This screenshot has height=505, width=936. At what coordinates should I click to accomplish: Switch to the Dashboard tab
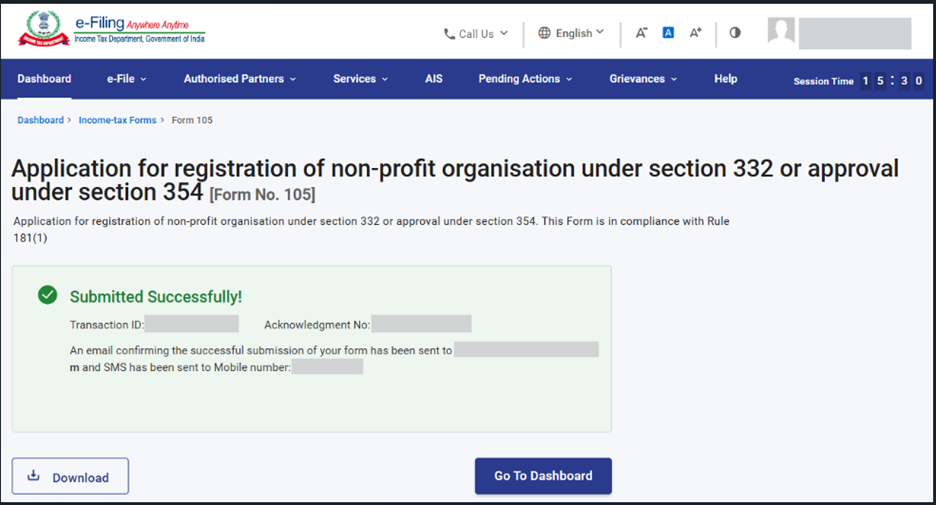click(44, 79)
